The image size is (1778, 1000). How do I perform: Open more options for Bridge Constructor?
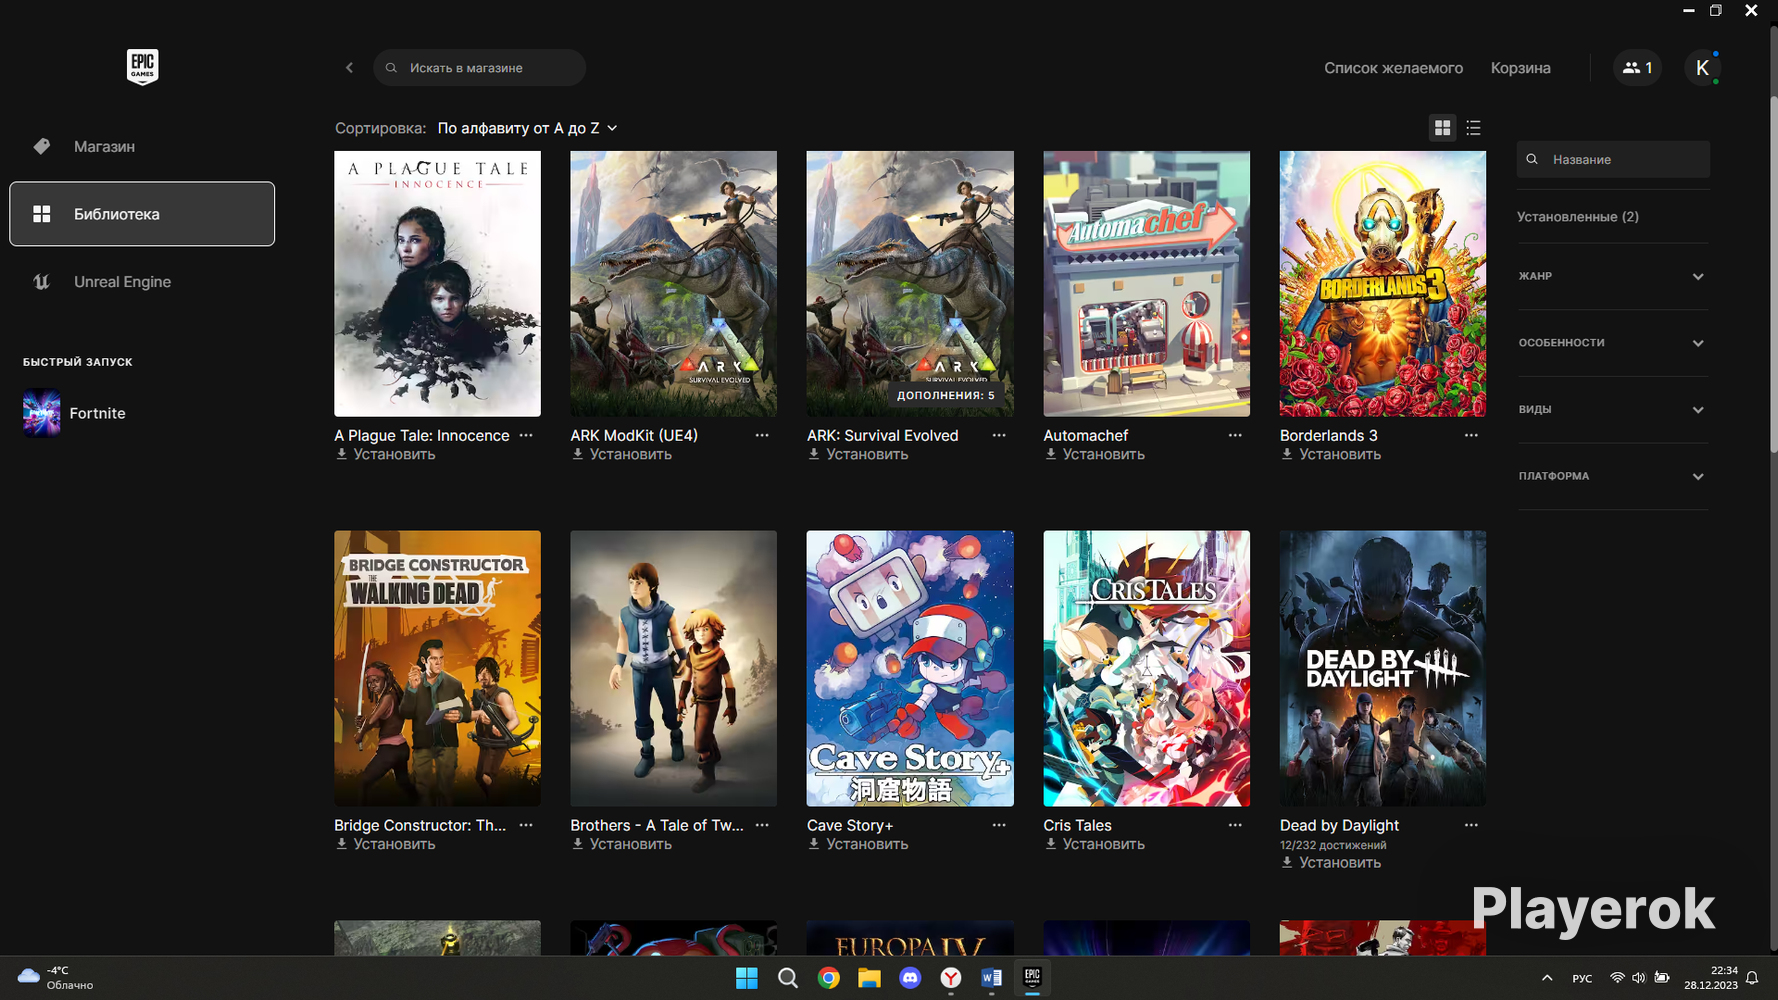pyautogui.click(x=526, y=825)
